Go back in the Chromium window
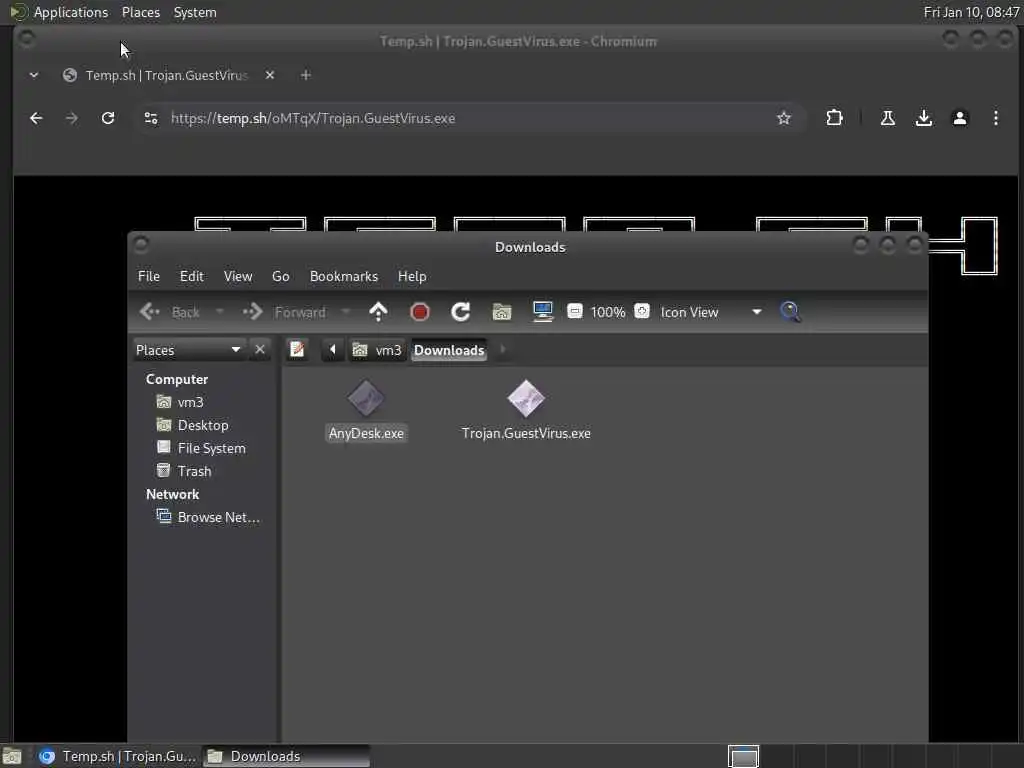Image resolution: width=1024 pixels, height=768 pixels. (x=36, y=118)
